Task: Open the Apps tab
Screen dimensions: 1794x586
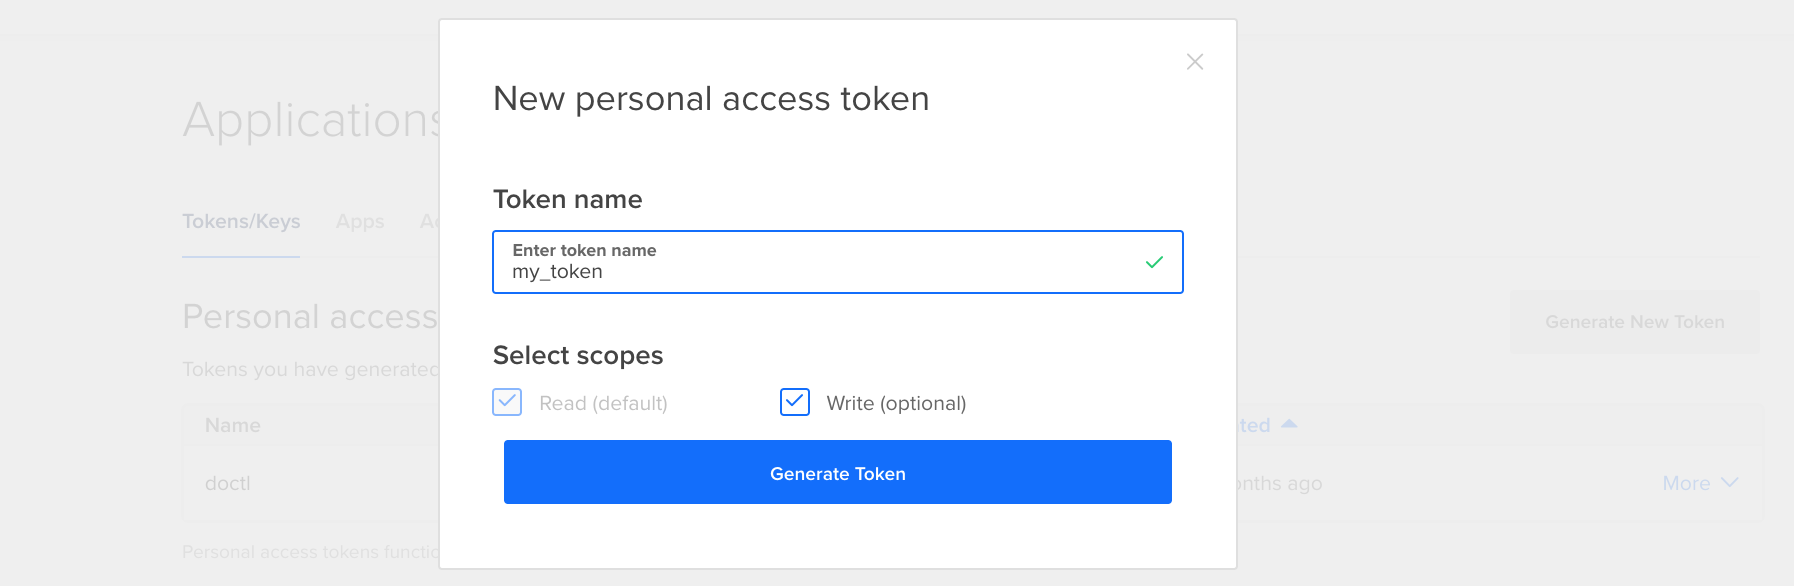Action: pyautogui.click(x=360, y=222)
